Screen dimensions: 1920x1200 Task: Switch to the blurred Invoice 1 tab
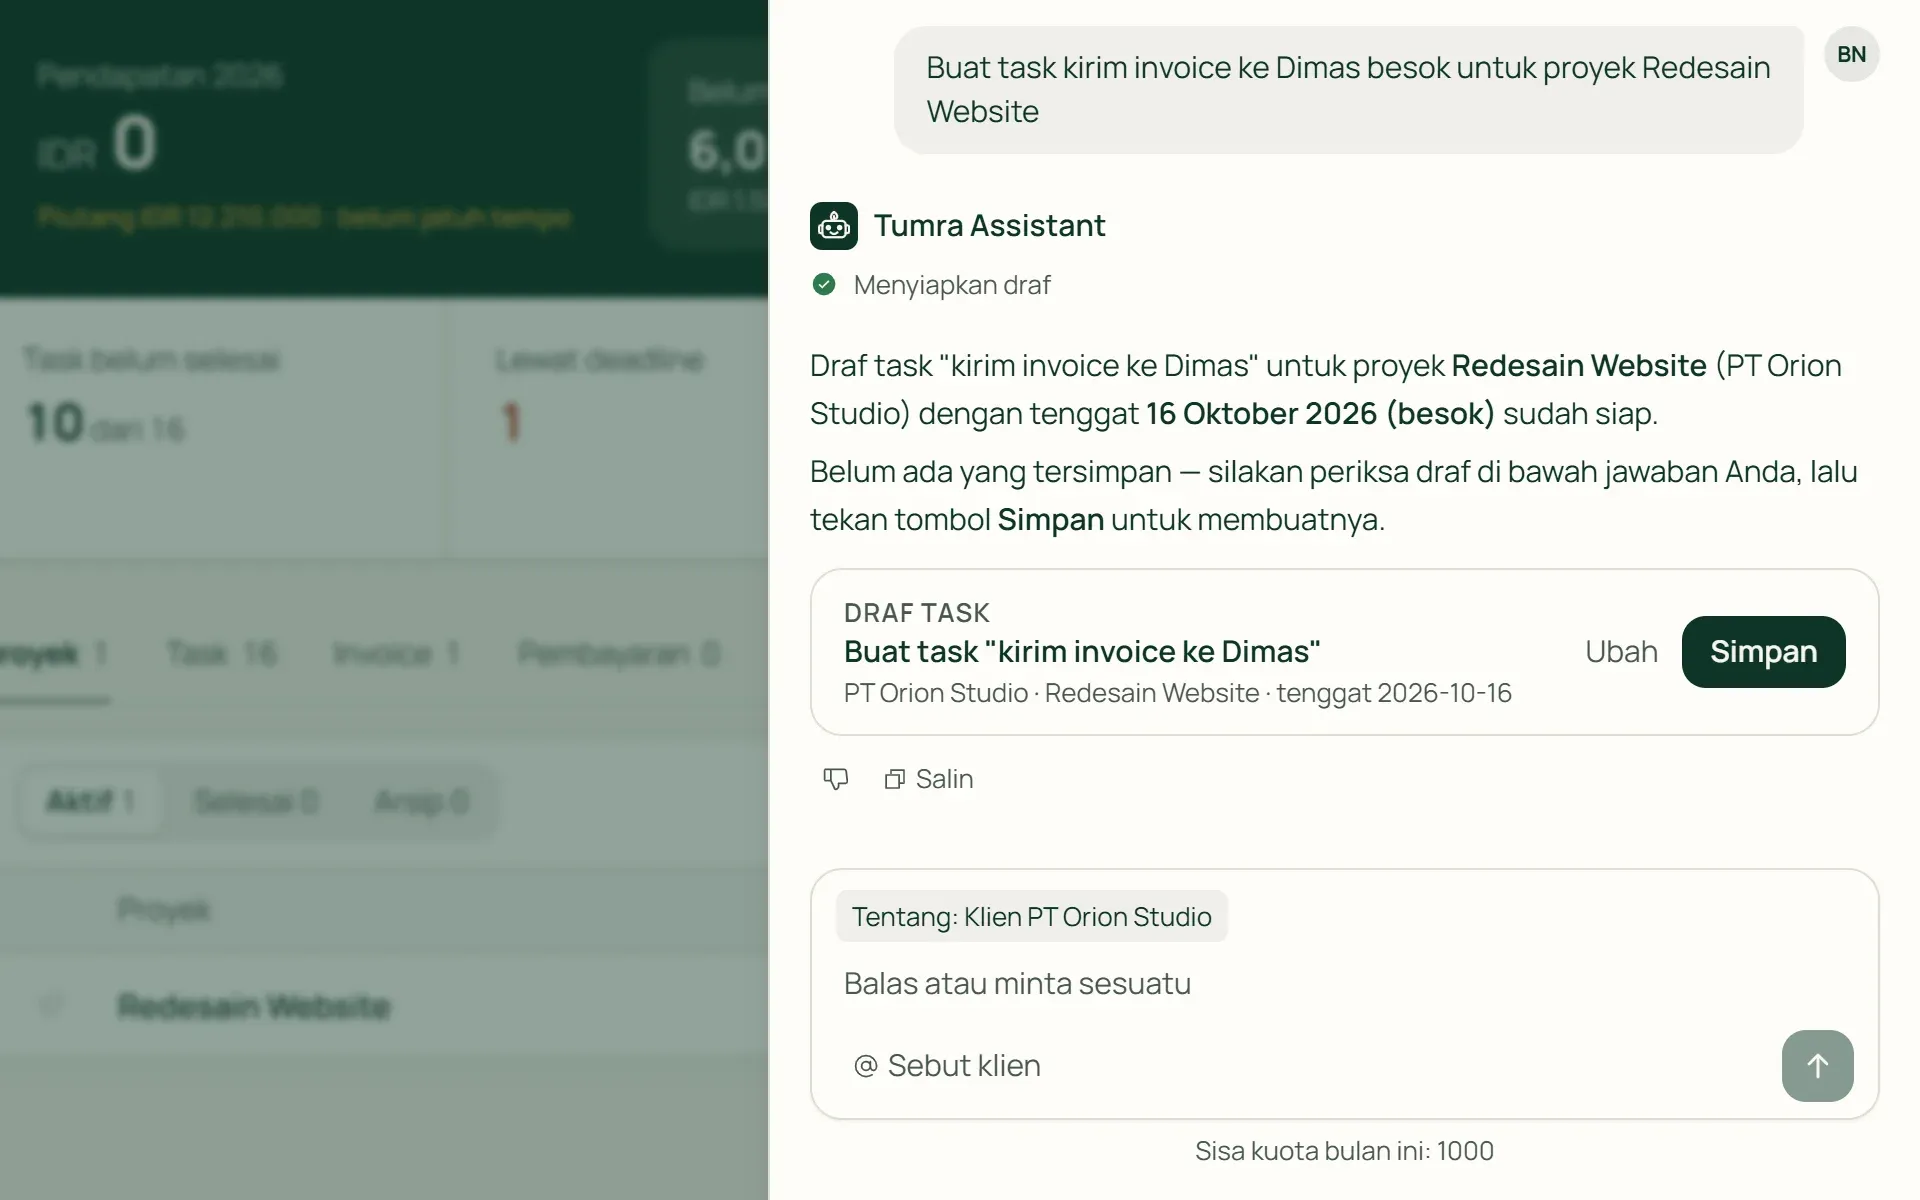click(396, 654)
